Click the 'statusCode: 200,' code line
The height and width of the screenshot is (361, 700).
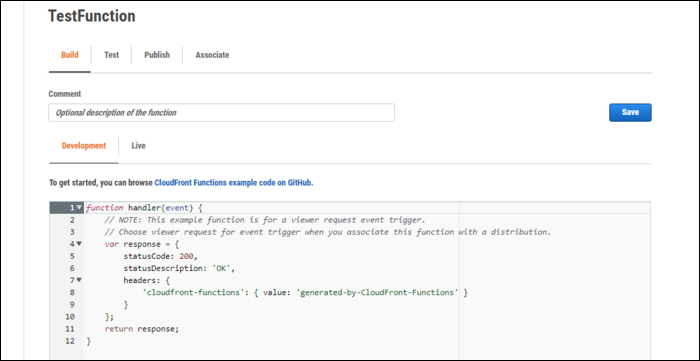[x=160, y=256]
